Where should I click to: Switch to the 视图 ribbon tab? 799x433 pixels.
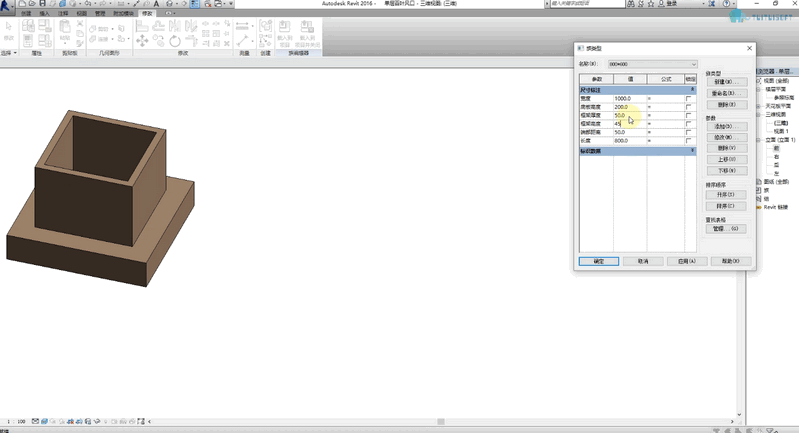coord(82,13)
